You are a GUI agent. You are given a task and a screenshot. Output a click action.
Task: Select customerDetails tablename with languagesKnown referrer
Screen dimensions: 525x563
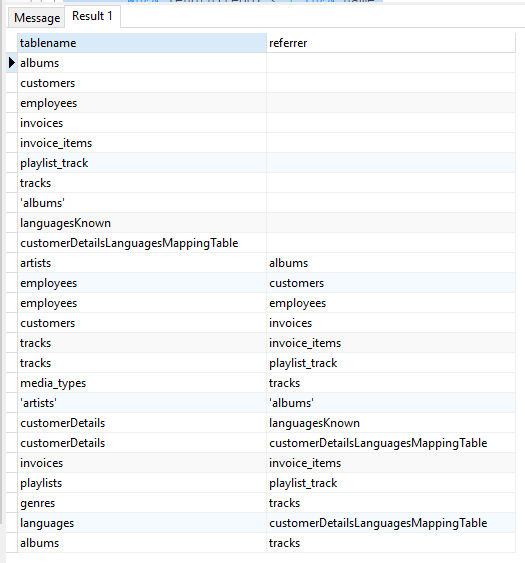[142, 423]
